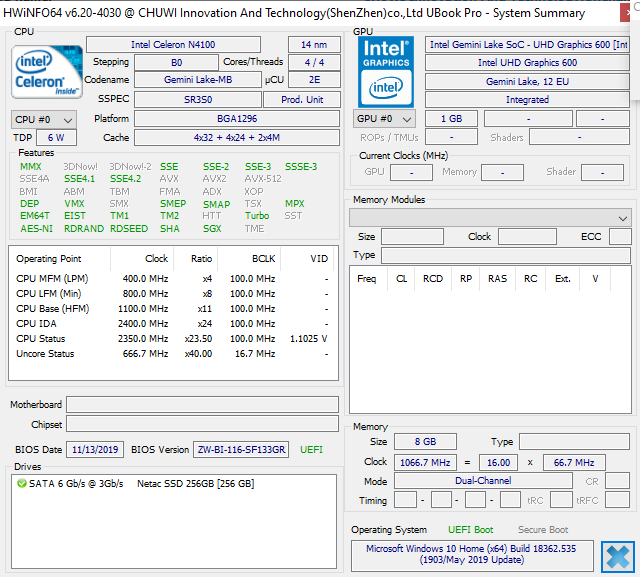The image size is (640, 577).
Task: Select the CPU Status row
Action: click(173, 339)
